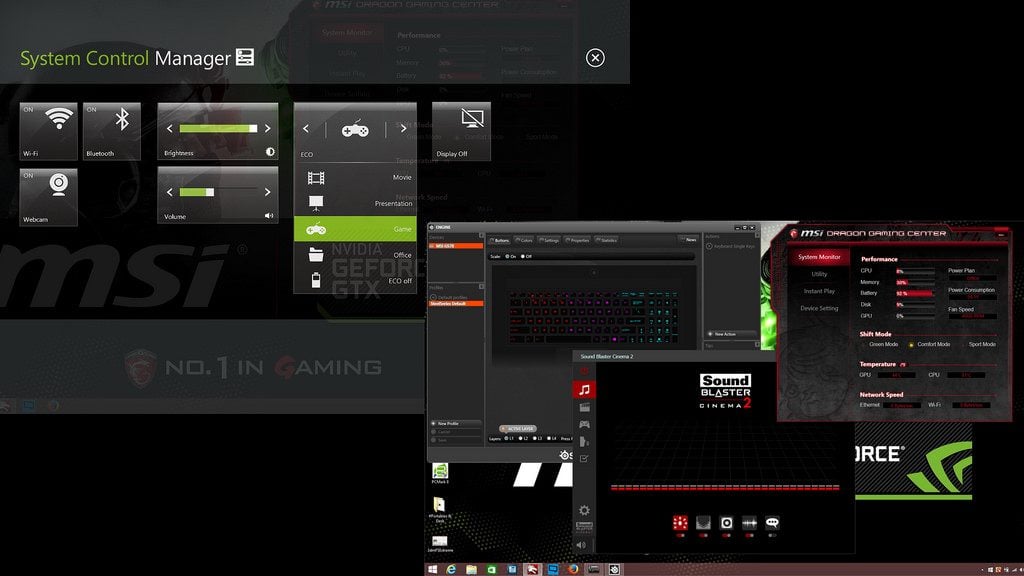
Task: Select the Movie ECO mode
Action: tap(355, 177)
